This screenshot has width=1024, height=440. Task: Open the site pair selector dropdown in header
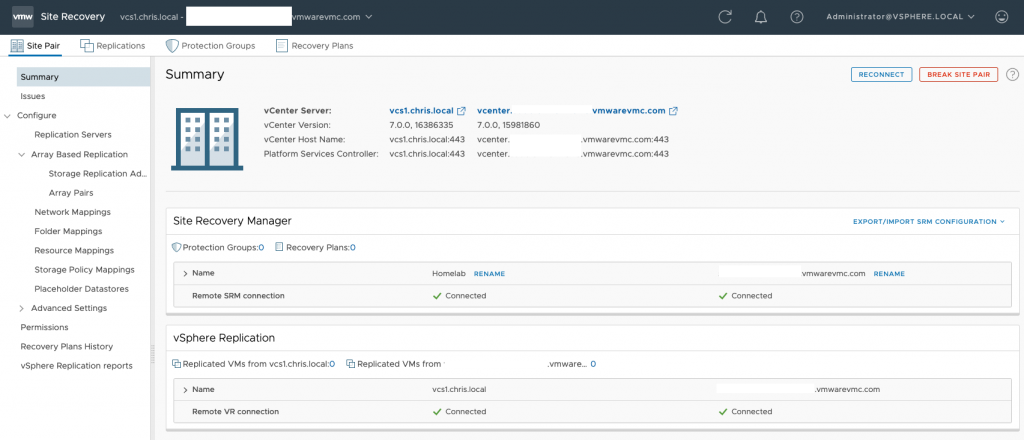[369, 17]
